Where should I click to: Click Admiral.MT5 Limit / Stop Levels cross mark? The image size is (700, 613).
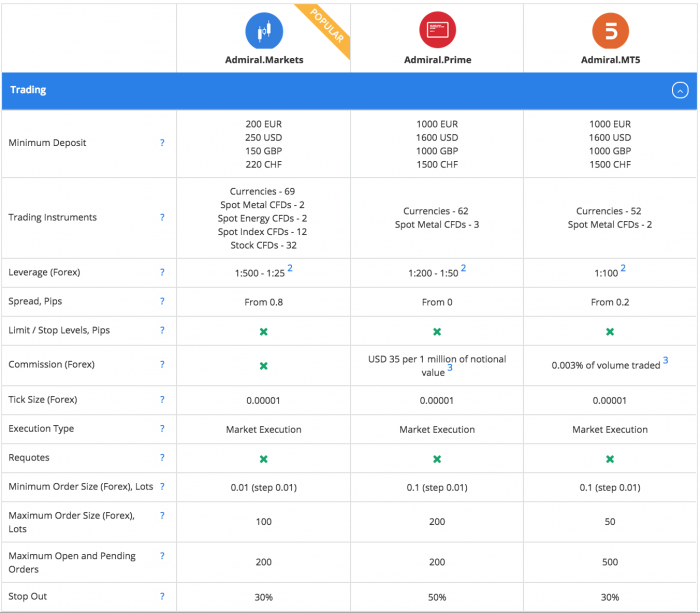610,331
